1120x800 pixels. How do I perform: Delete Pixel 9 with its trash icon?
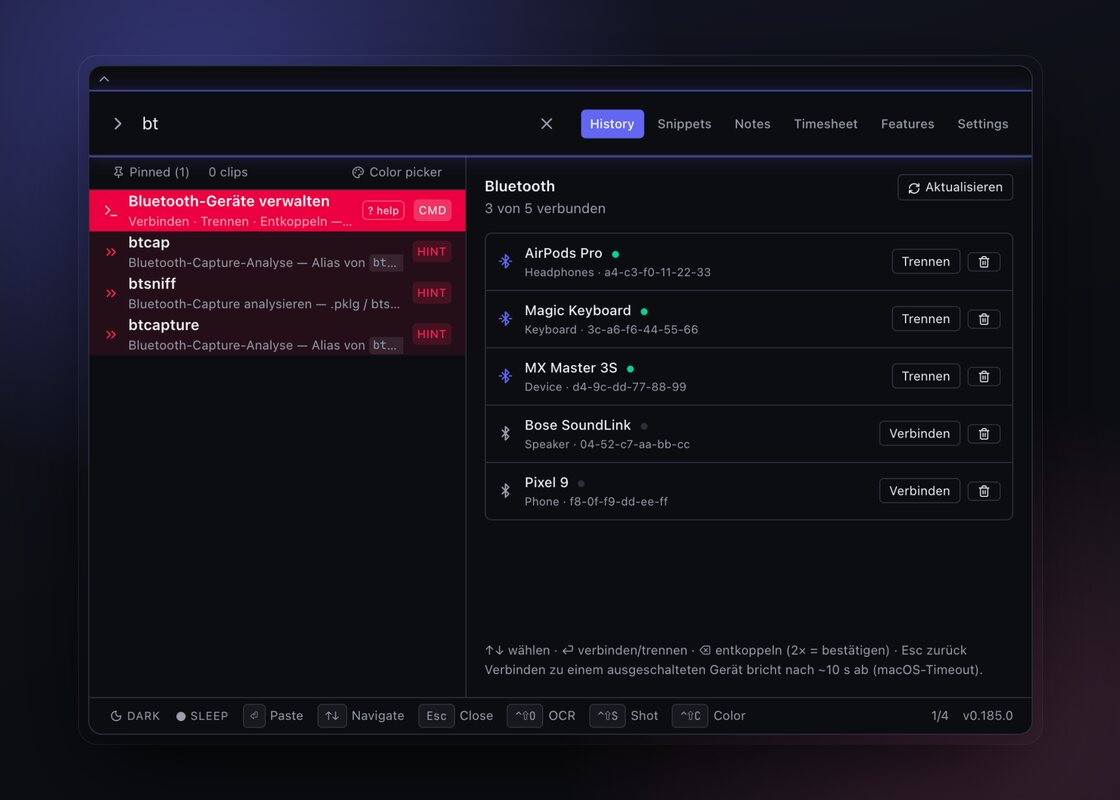pyautogui.click(x=984, y=491)
